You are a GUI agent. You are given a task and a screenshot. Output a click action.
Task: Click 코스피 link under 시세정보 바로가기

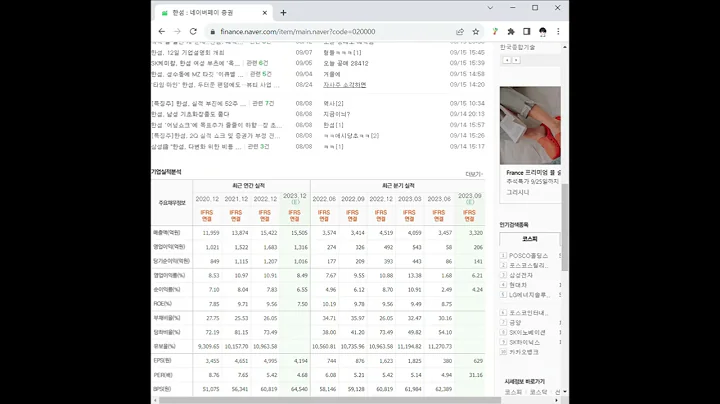(513, 392)
